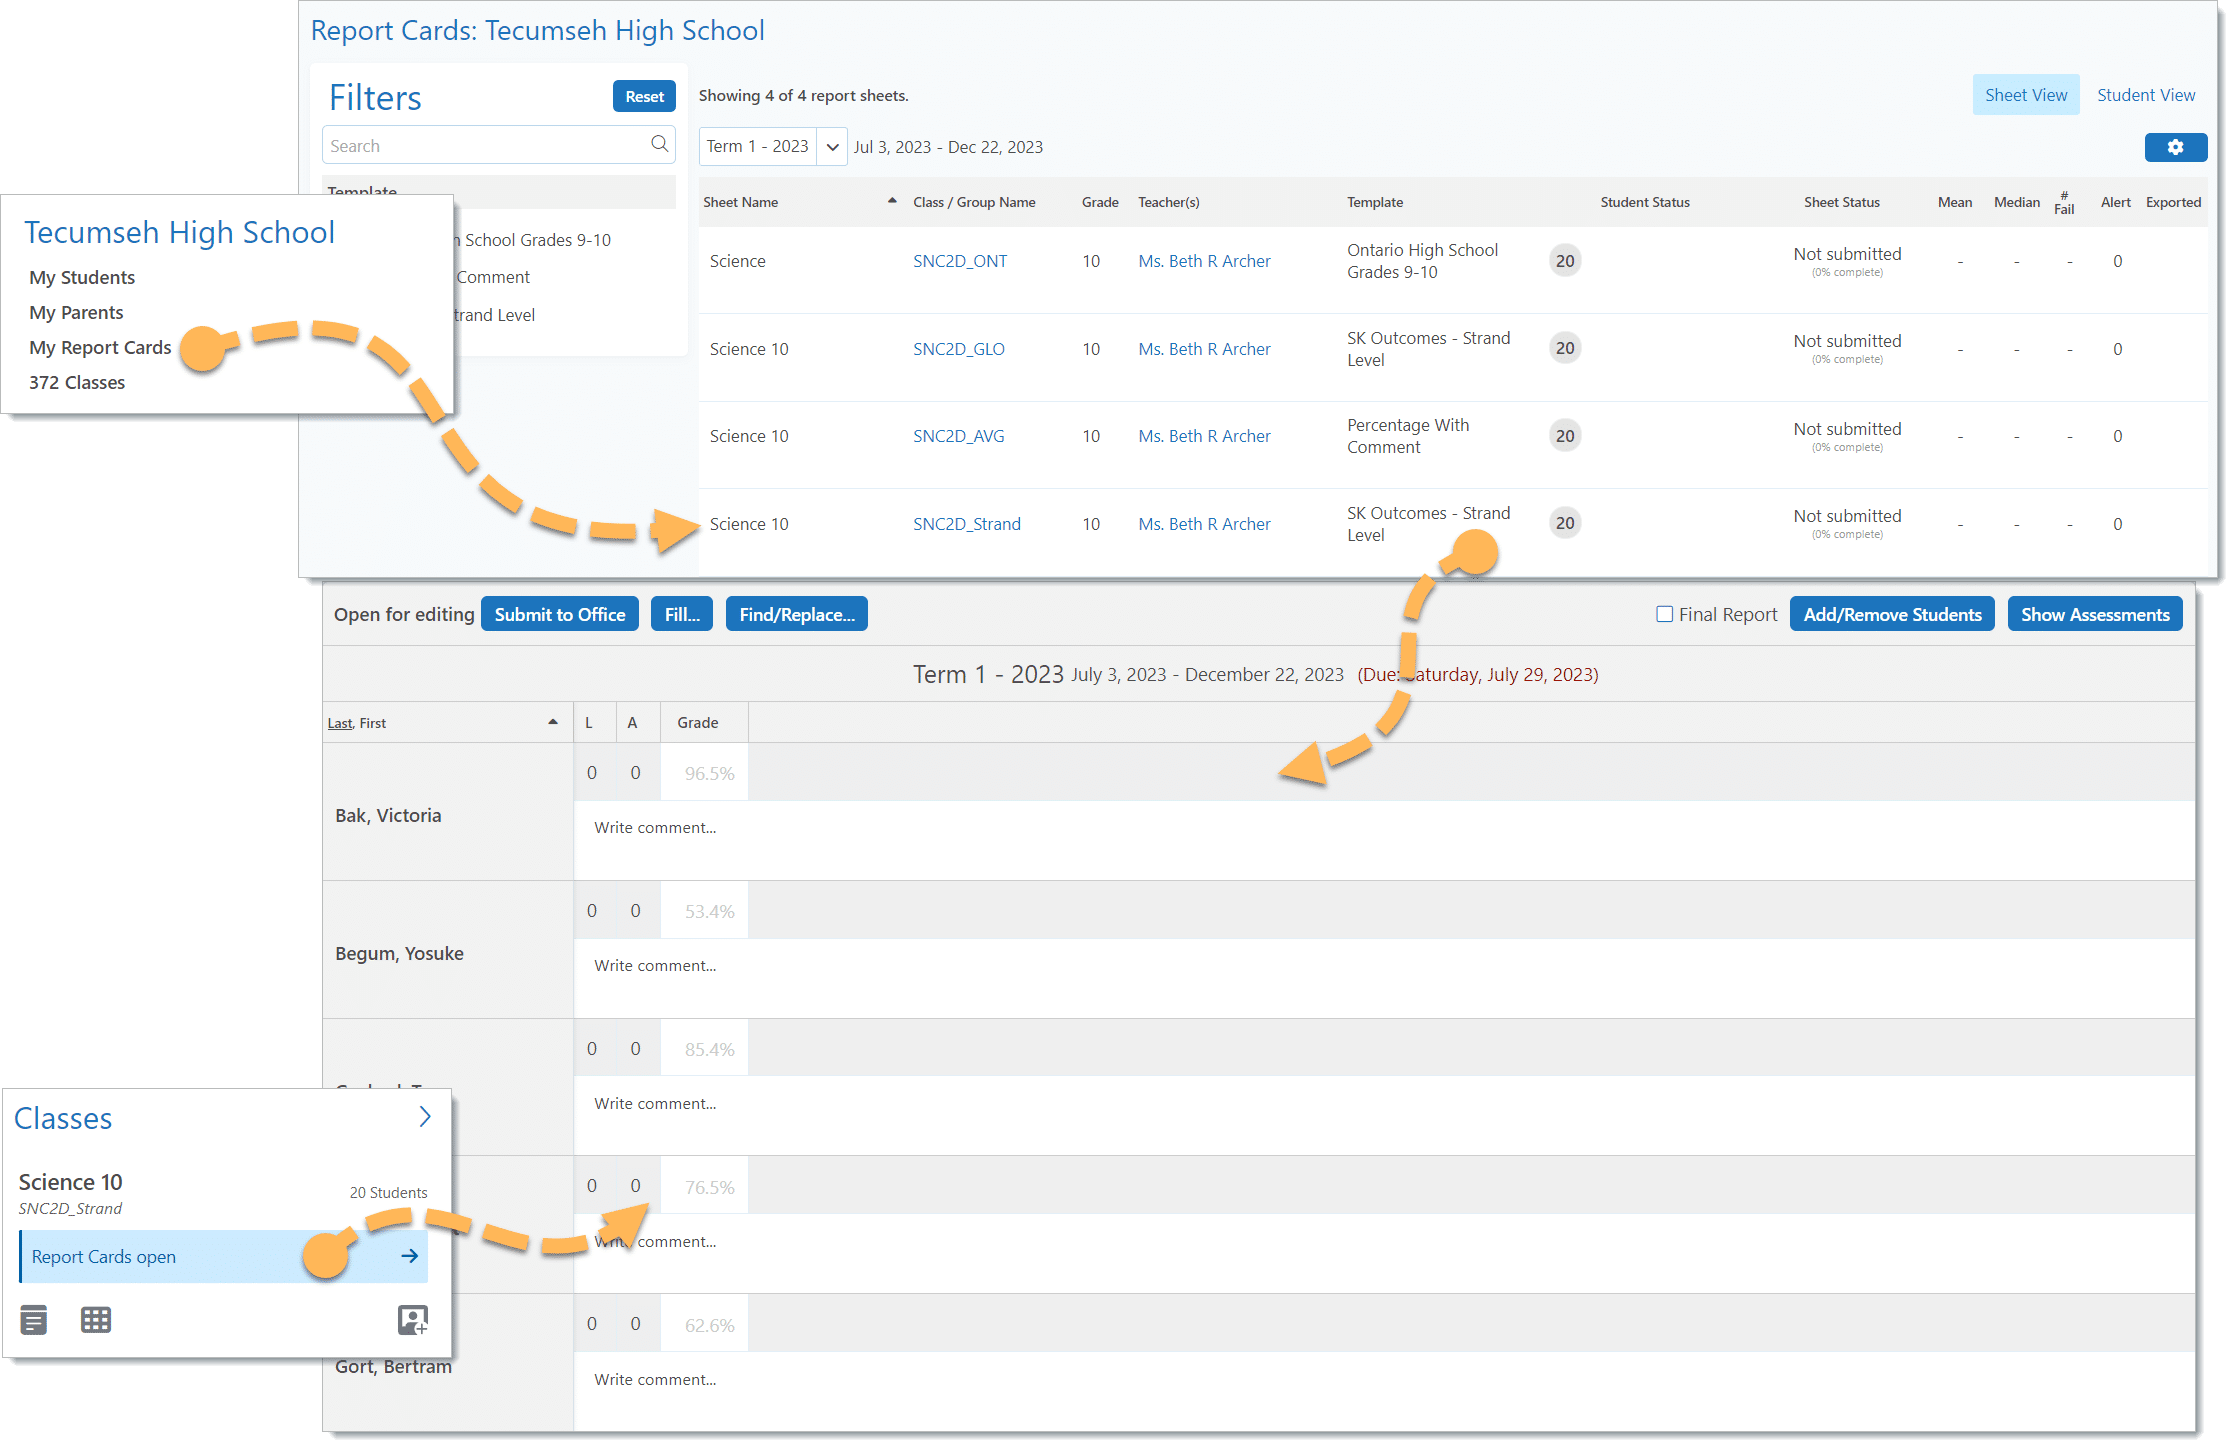Toggle the Final Report checkbox

coord(1664,614)
